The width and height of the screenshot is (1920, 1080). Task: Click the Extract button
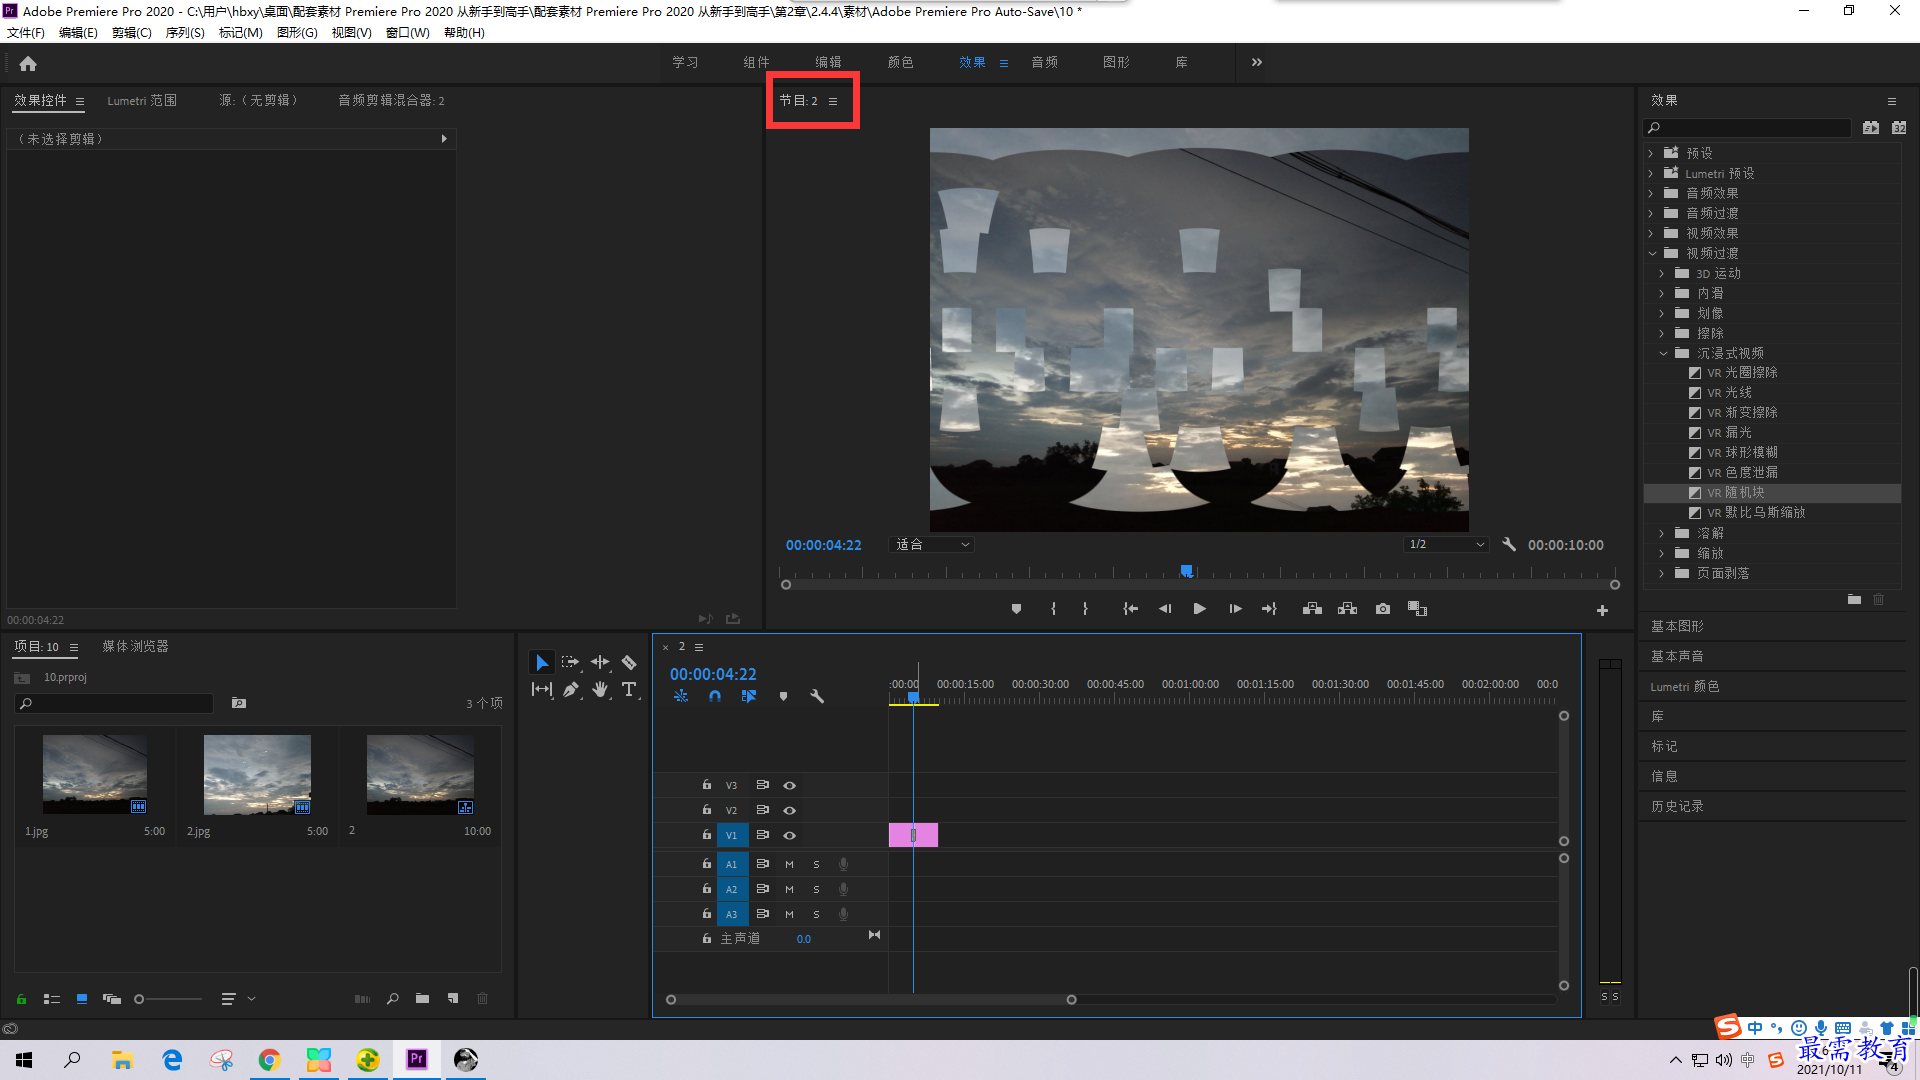point(1347,609)
